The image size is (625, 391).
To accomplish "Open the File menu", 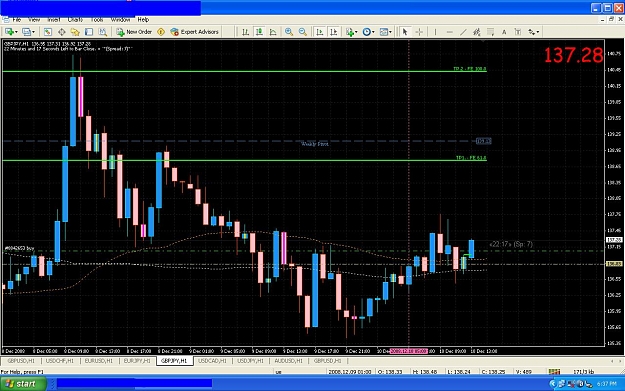I will (16, 19).
